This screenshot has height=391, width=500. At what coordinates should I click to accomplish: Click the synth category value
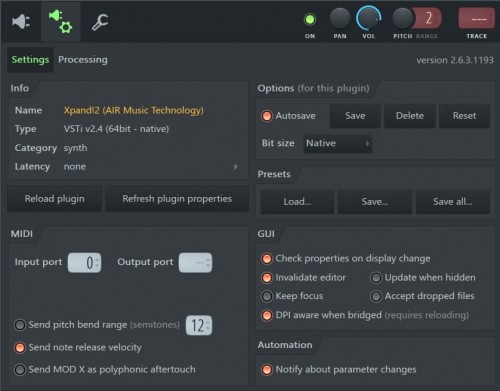click(x=76, y=148)
